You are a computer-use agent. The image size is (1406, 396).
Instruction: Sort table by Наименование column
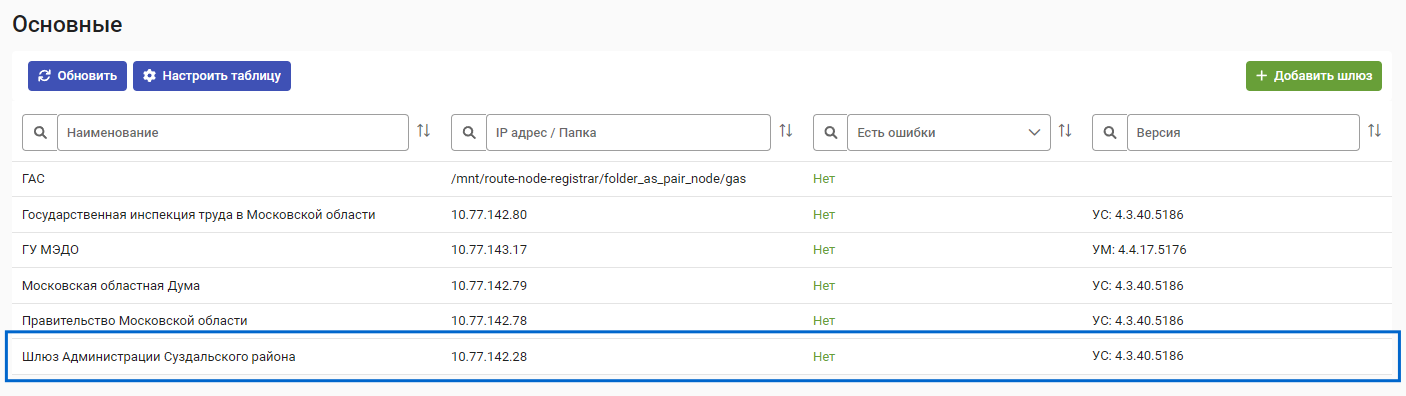[x=423, y=131]
